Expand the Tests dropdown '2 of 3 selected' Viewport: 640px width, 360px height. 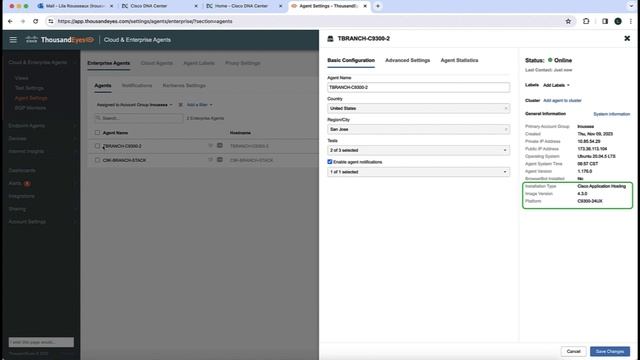pyautogui.click(x=418, y=150)
